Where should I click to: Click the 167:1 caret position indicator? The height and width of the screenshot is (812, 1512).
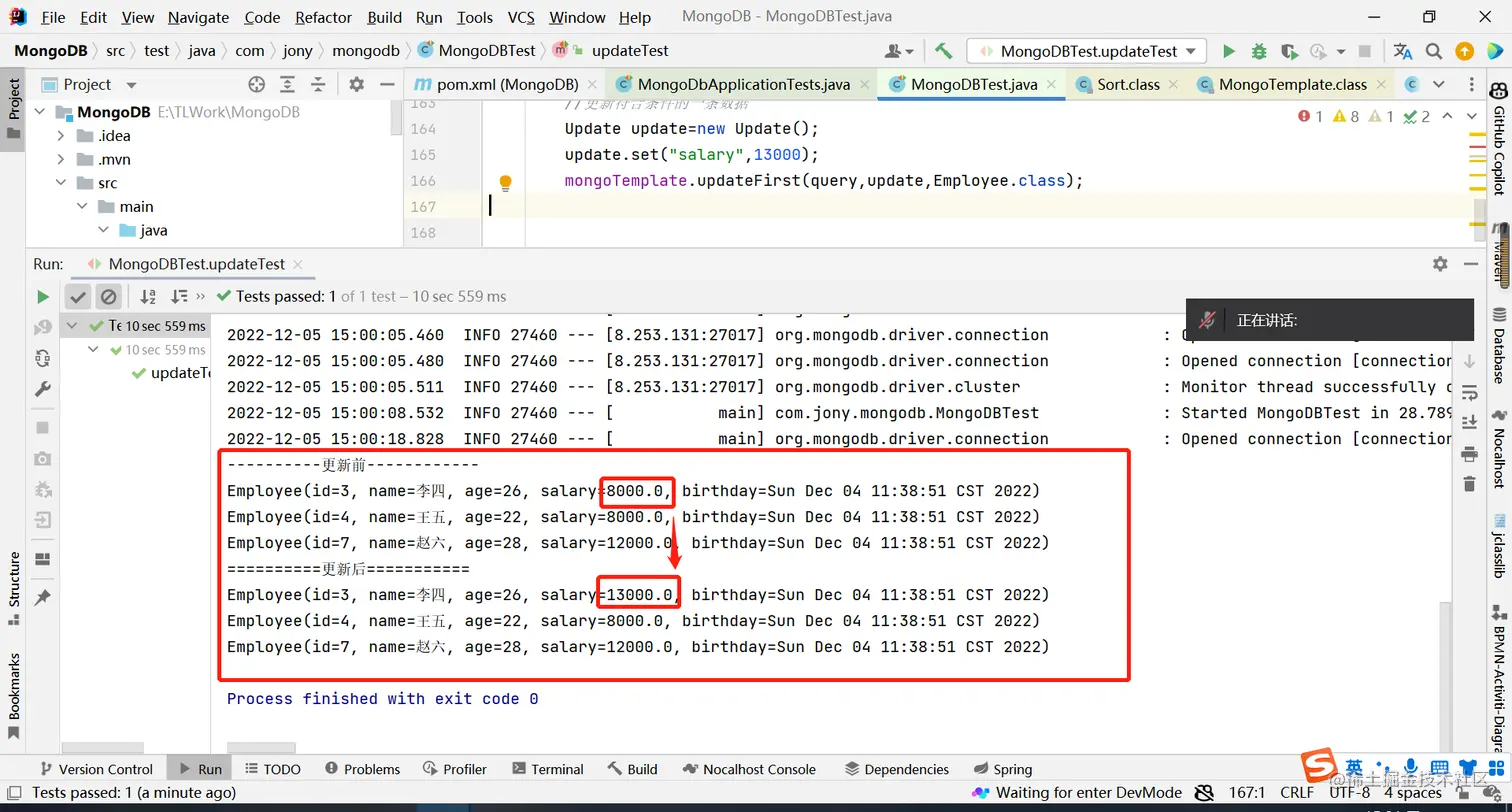[1247, 793]
